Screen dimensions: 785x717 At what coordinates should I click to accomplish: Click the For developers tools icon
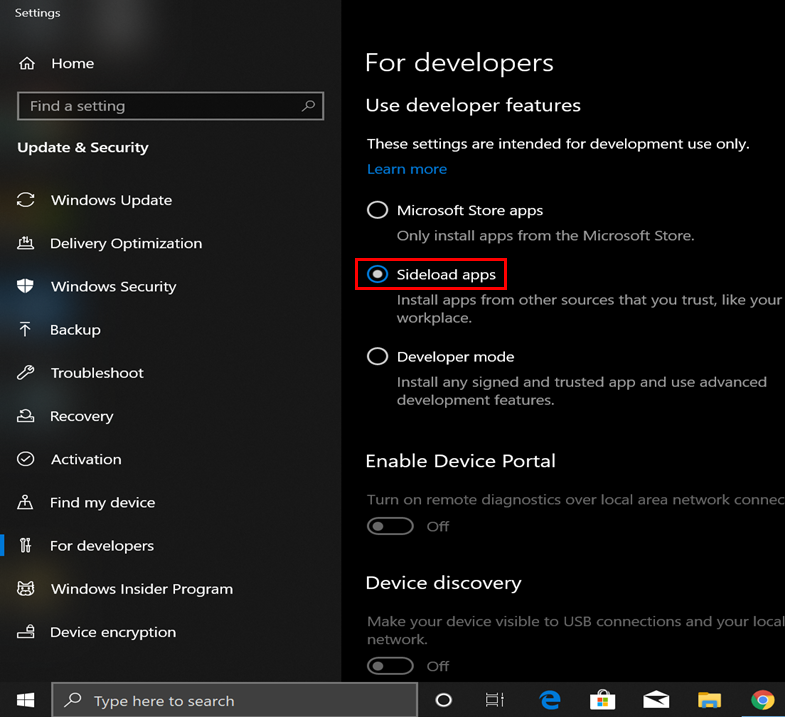[x=25, y=545]
